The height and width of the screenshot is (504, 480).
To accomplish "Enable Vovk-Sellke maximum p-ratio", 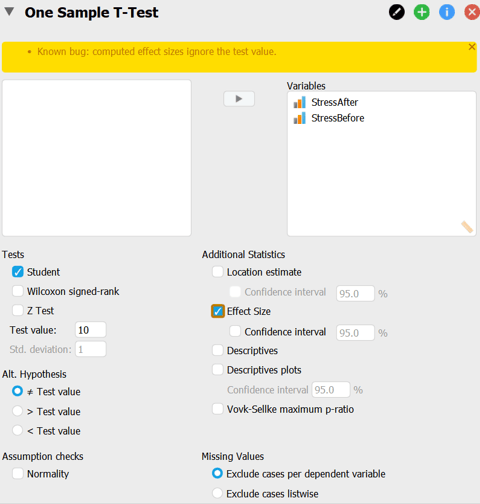I will (218, 409).
